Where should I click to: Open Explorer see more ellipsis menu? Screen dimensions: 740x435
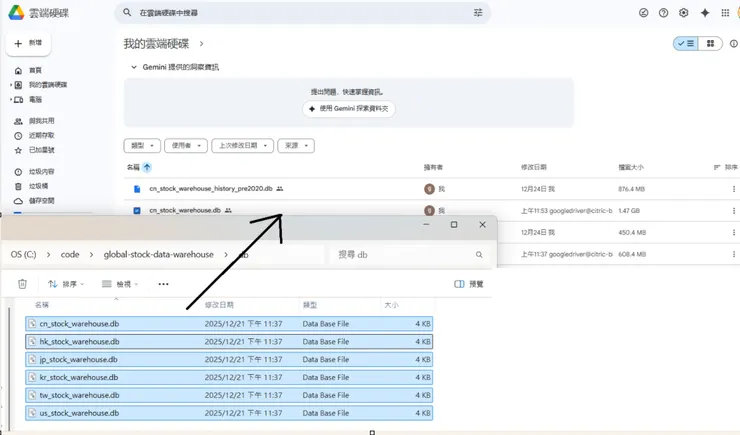163,284
